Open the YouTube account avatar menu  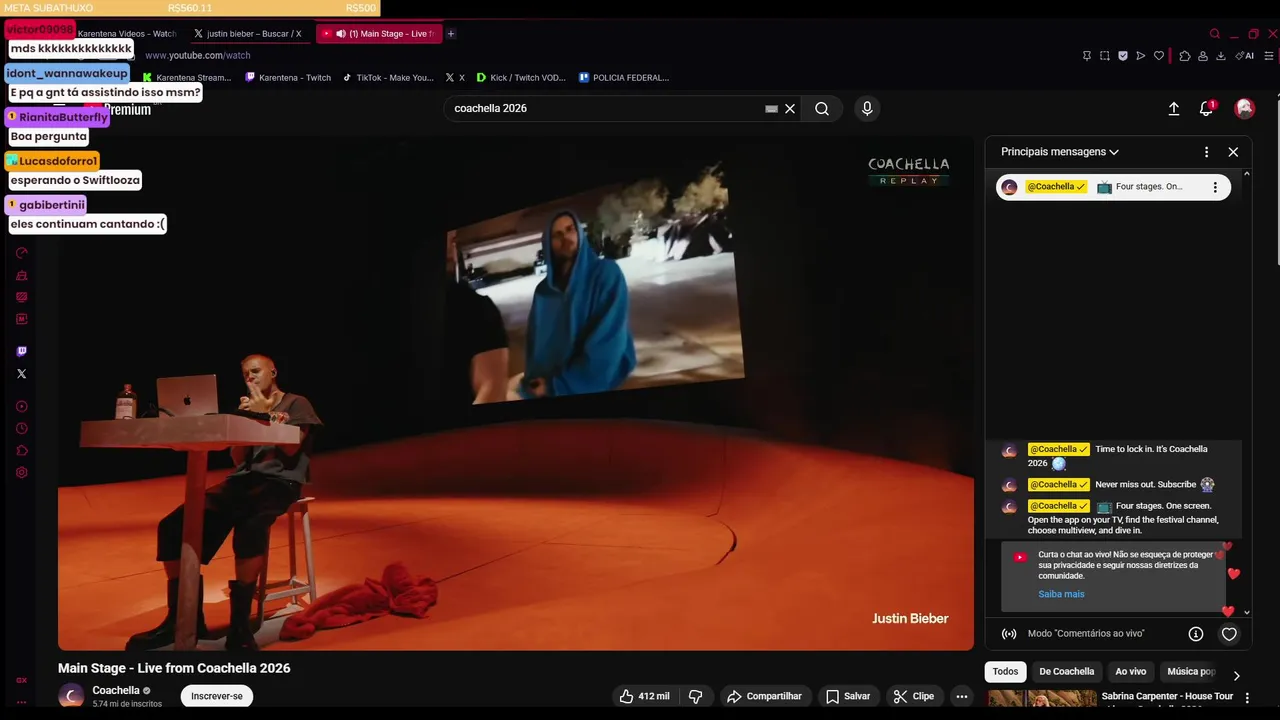(1244, 108)
